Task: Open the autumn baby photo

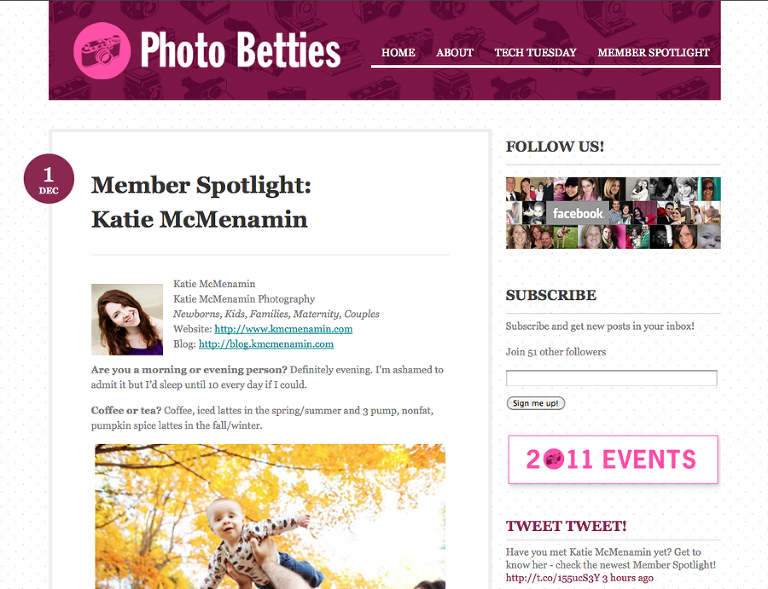Action: pyautogui.click(x=270, y=516)
